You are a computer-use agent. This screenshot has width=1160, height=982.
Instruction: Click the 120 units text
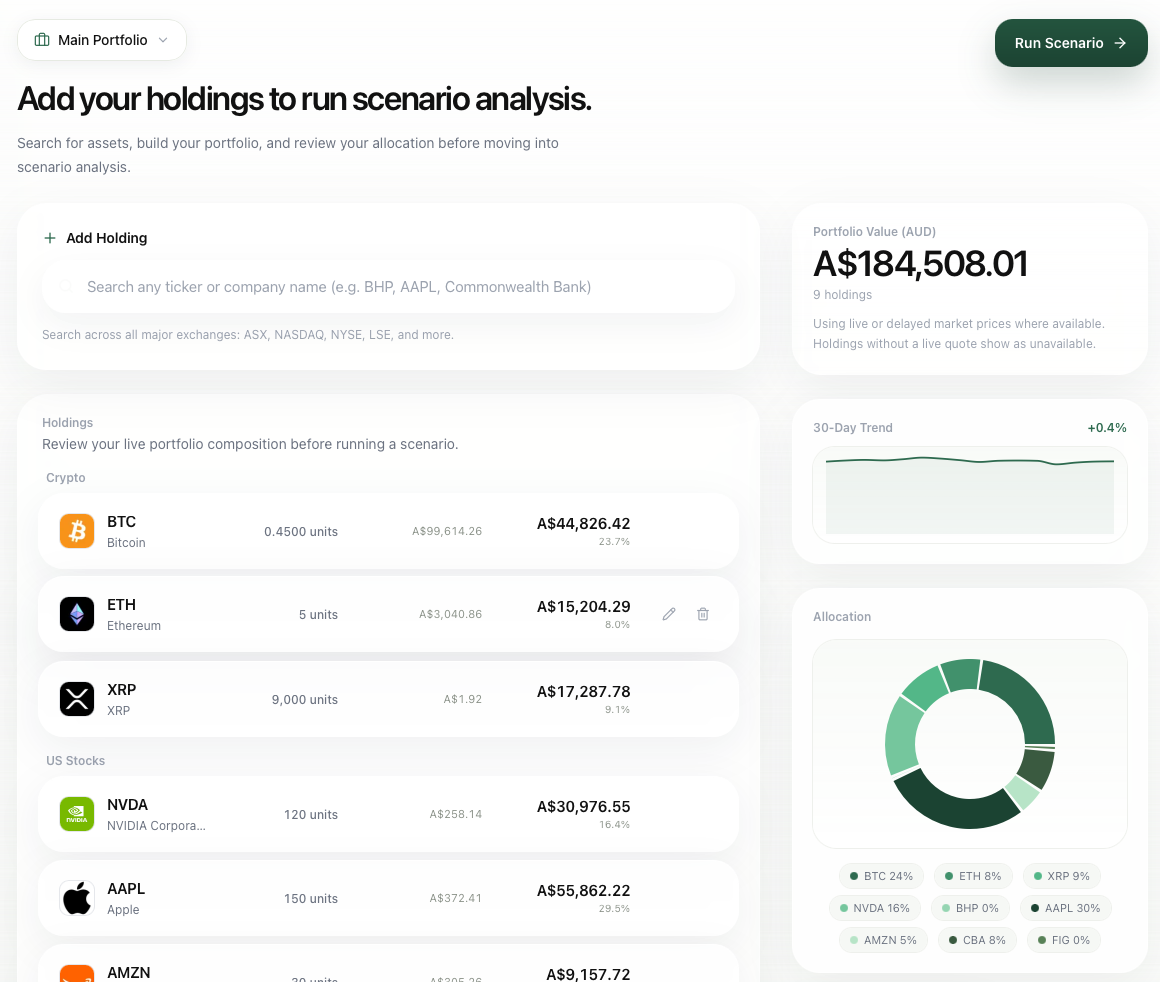pyautogui.click(x=311, y=814)
